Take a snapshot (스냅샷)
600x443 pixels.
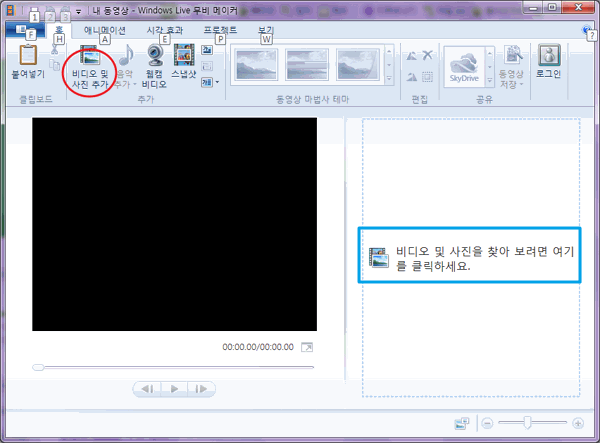184,61
